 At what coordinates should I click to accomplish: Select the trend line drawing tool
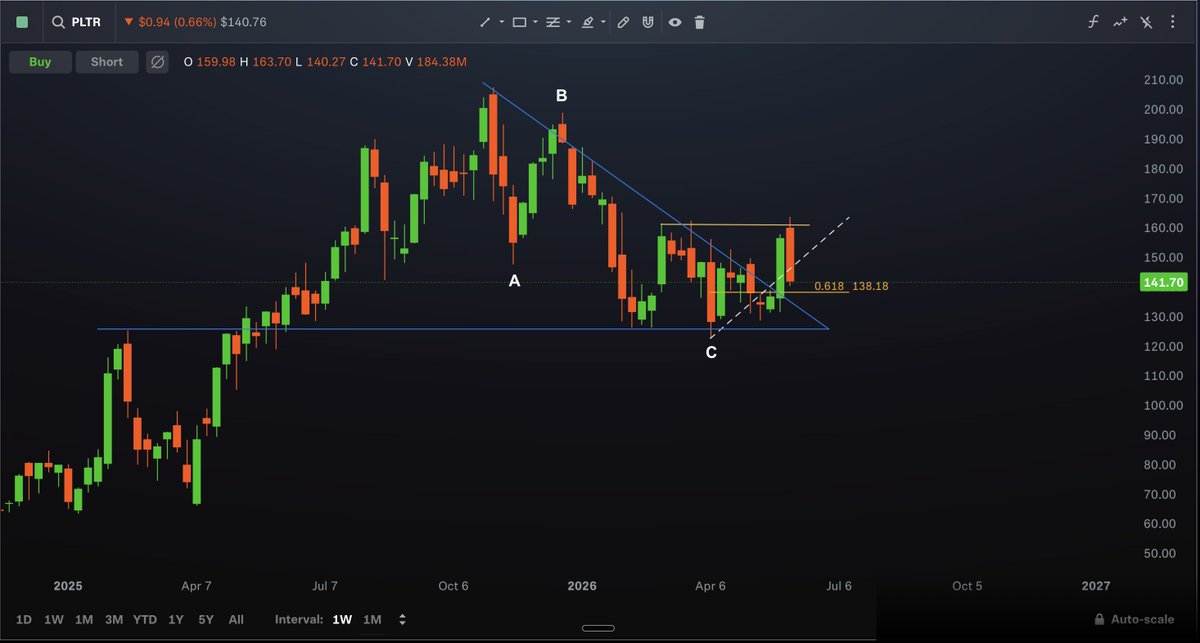[x=485, y=22]
